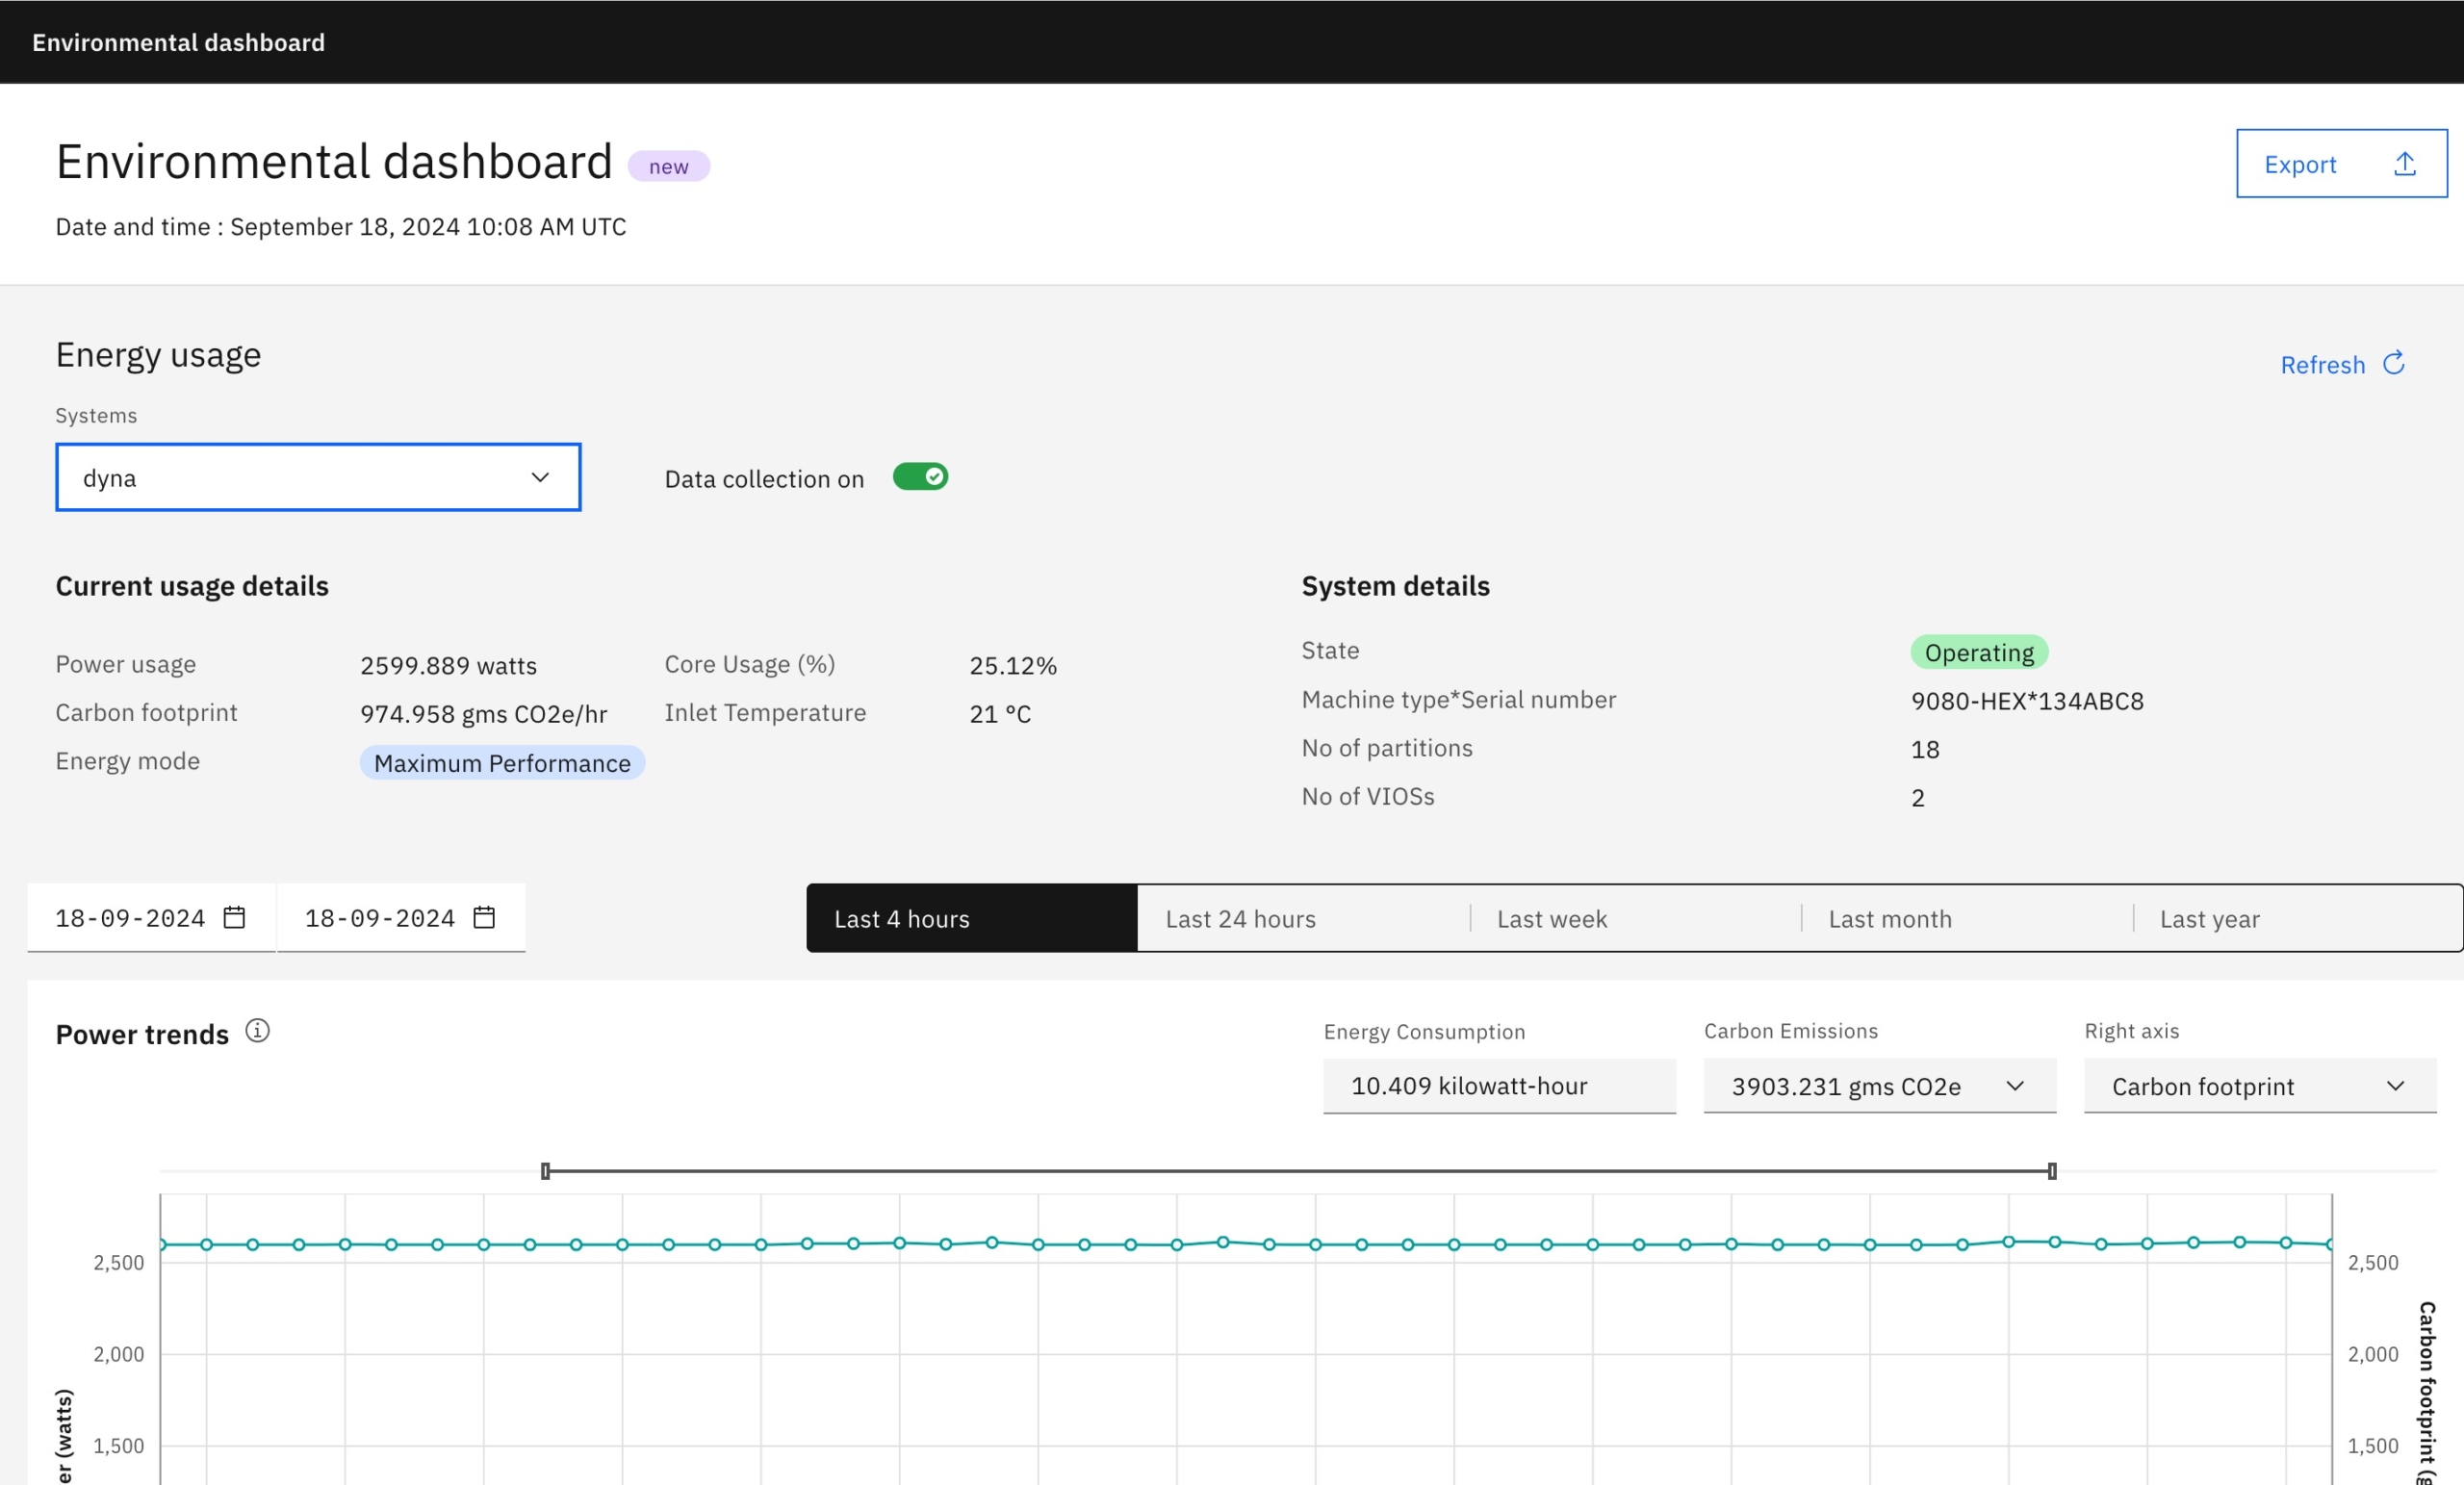Open the Systems dropdown showing dyna
Image resolution: width=2464 pixels, height=1485 pixels.
(318, 477)
